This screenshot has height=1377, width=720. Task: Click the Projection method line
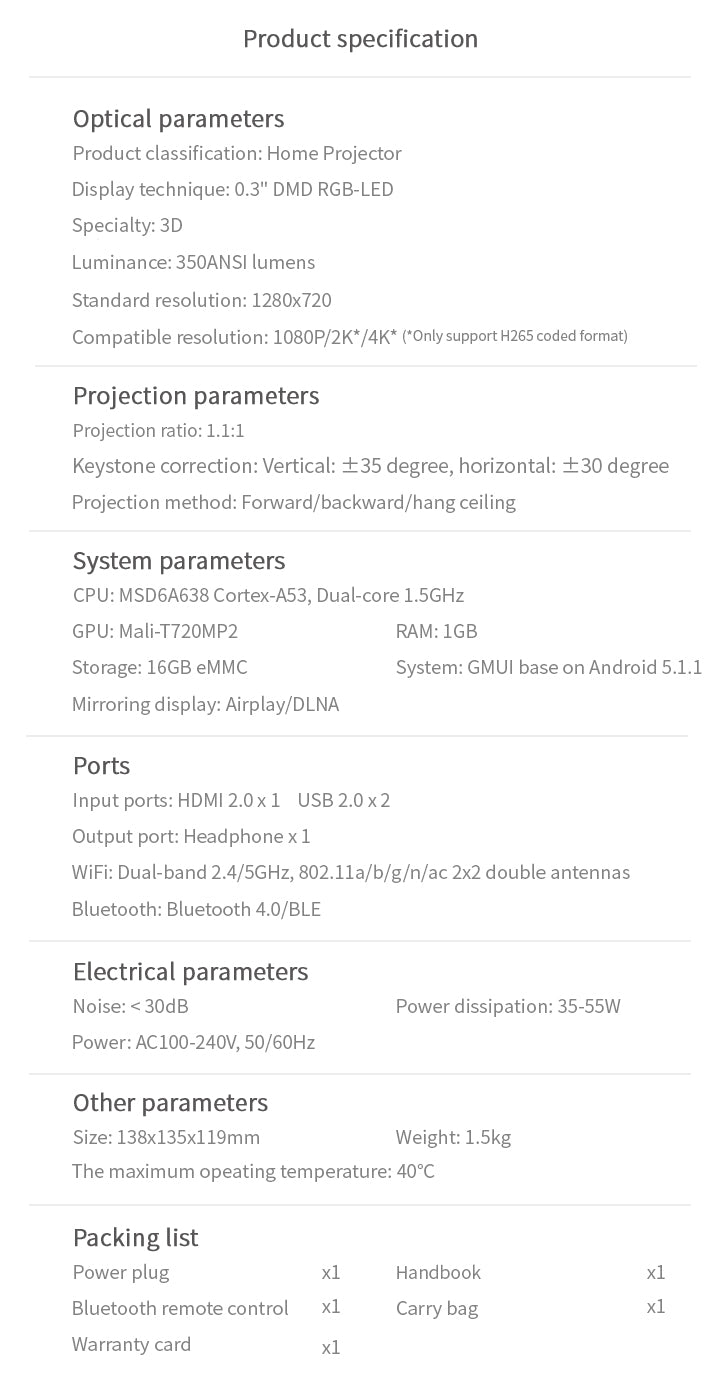click(293, 502)
